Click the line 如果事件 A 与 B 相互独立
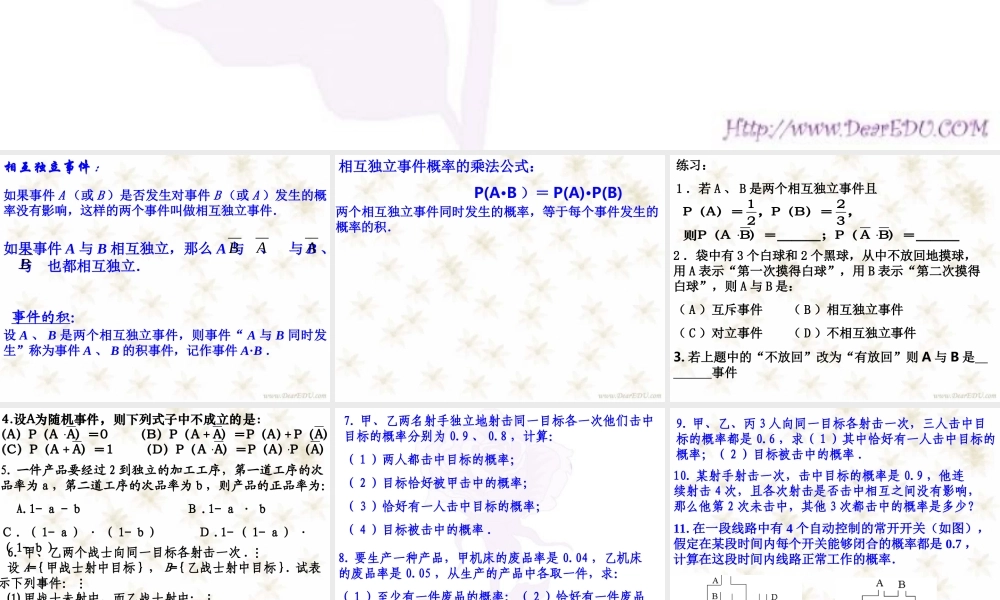1000x600 pixels. point(166,257)
